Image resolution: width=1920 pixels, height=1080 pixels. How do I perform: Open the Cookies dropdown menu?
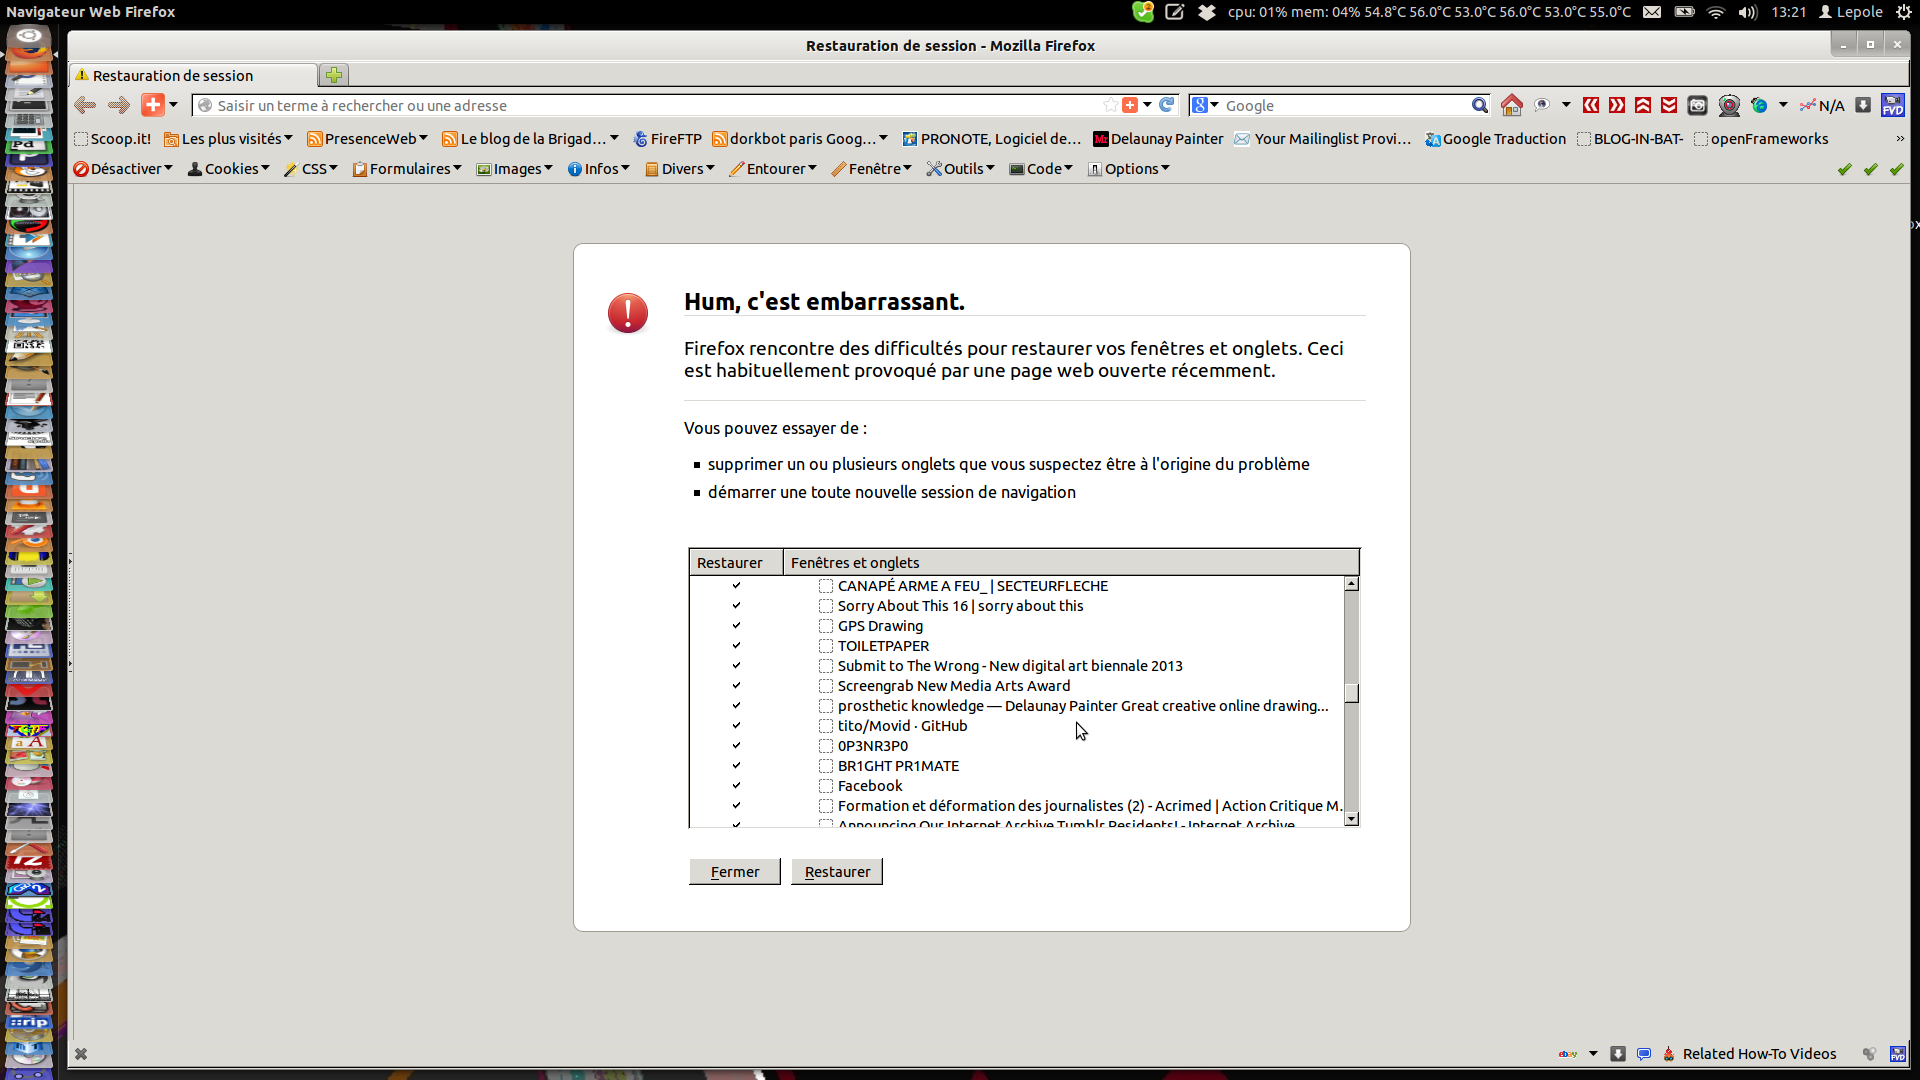tap(229, 169)
